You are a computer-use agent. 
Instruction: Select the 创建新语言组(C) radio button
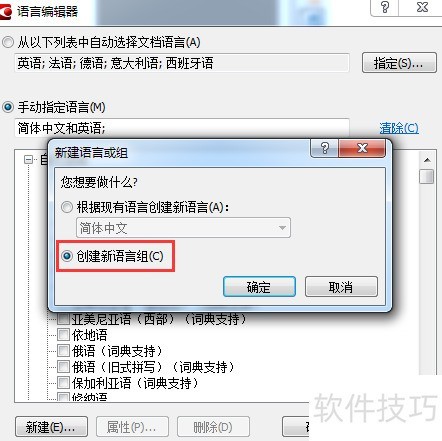click(67, 256)
